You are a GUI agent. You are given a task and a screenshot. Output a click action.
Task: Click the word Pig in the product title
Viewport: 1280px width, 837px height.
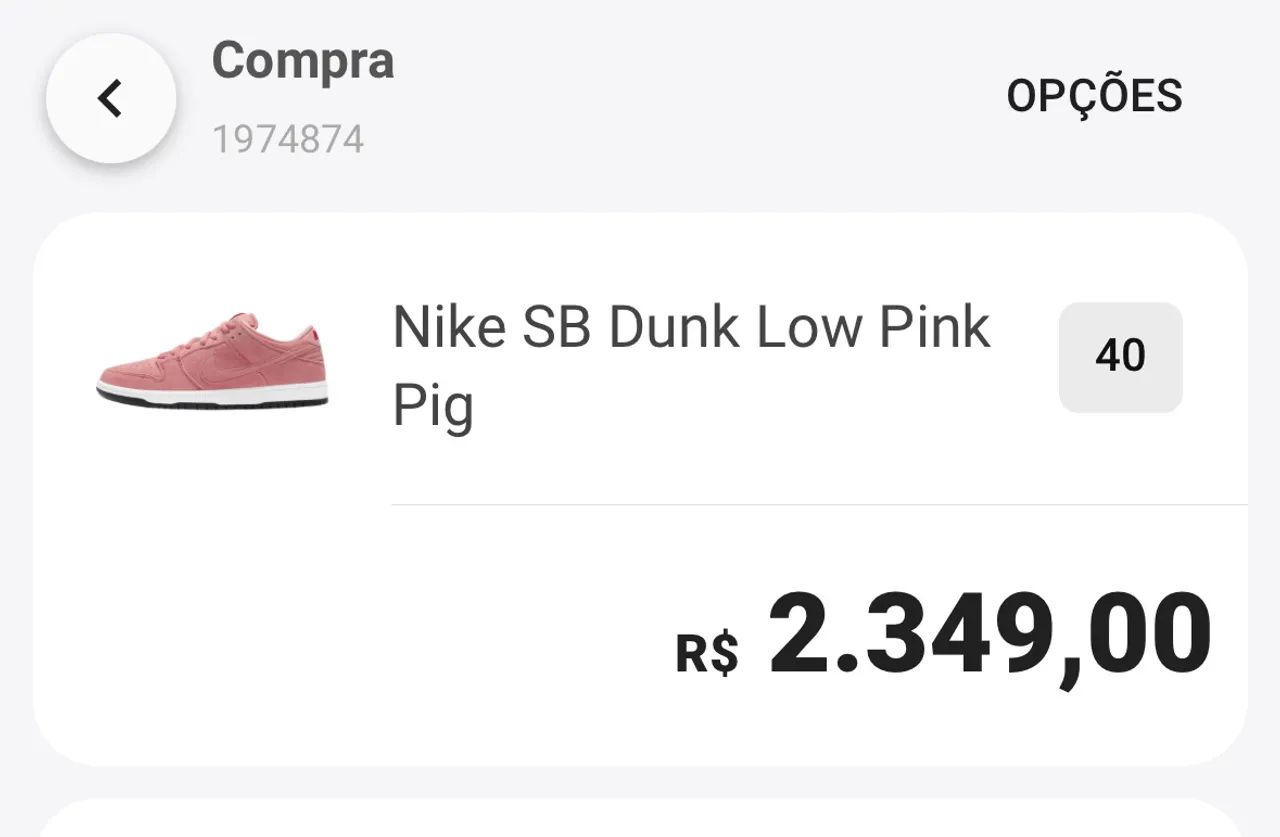(x=432, y=405)
